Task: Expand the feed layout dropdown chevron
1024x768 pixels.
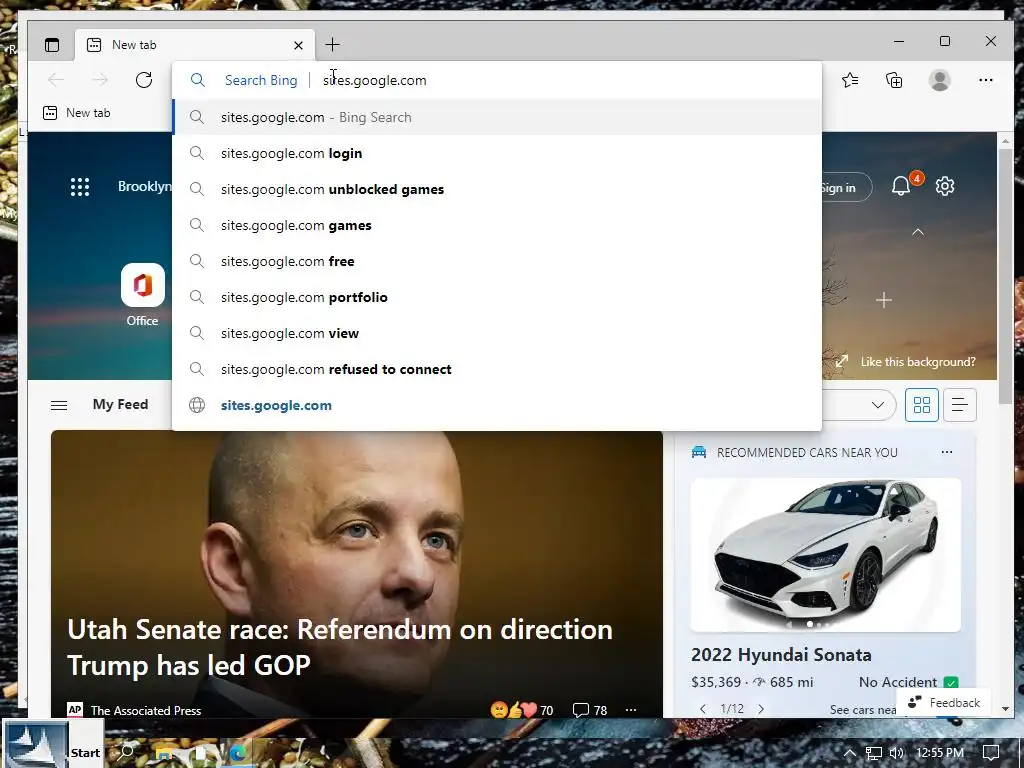Action: click(x=878, y=405)
